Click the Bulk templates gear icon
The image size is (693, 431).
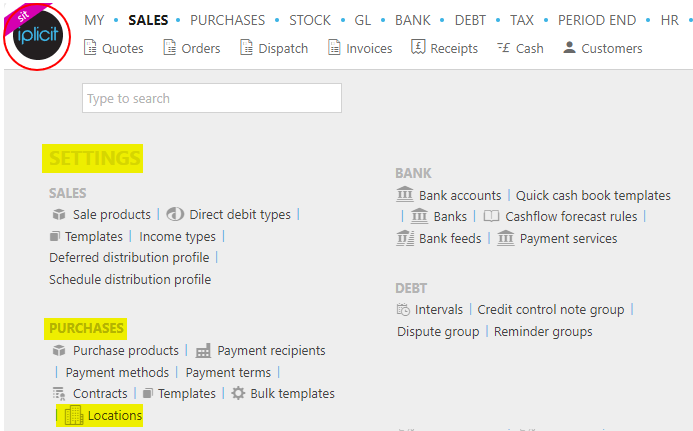[x=238, y=393]
